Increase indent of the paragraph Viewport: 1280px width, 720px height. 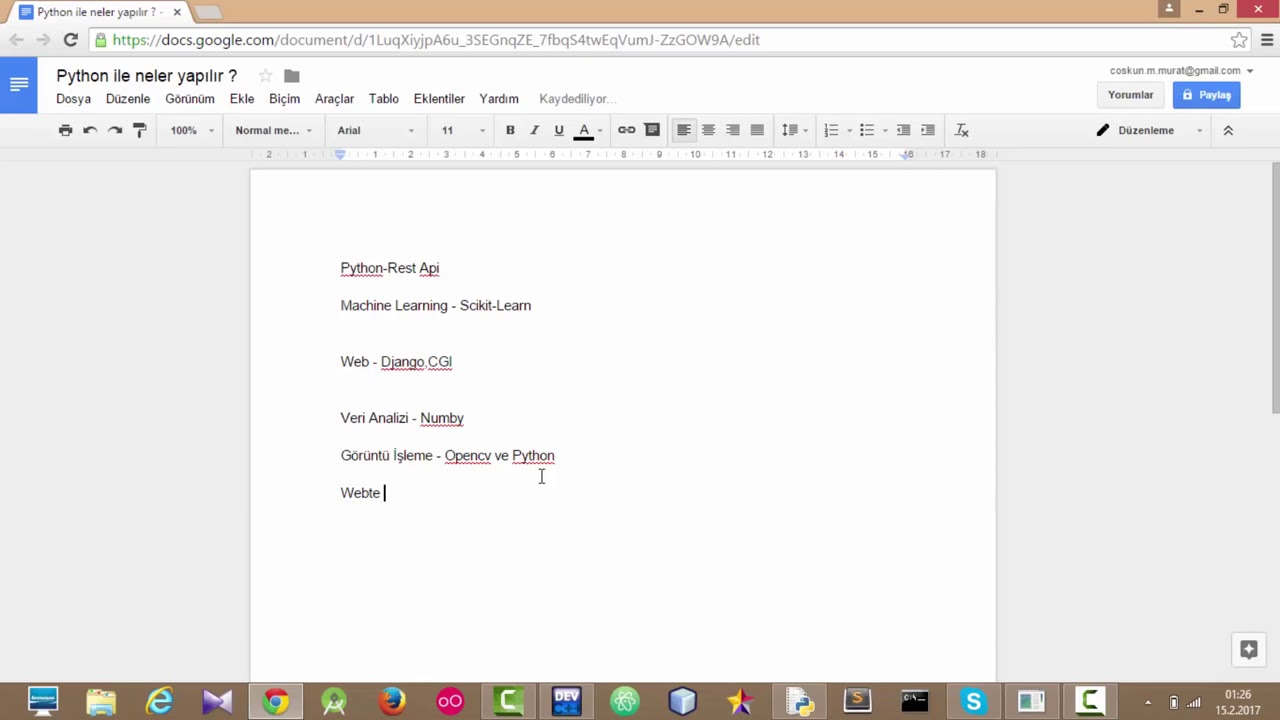(x=928, y=130)
